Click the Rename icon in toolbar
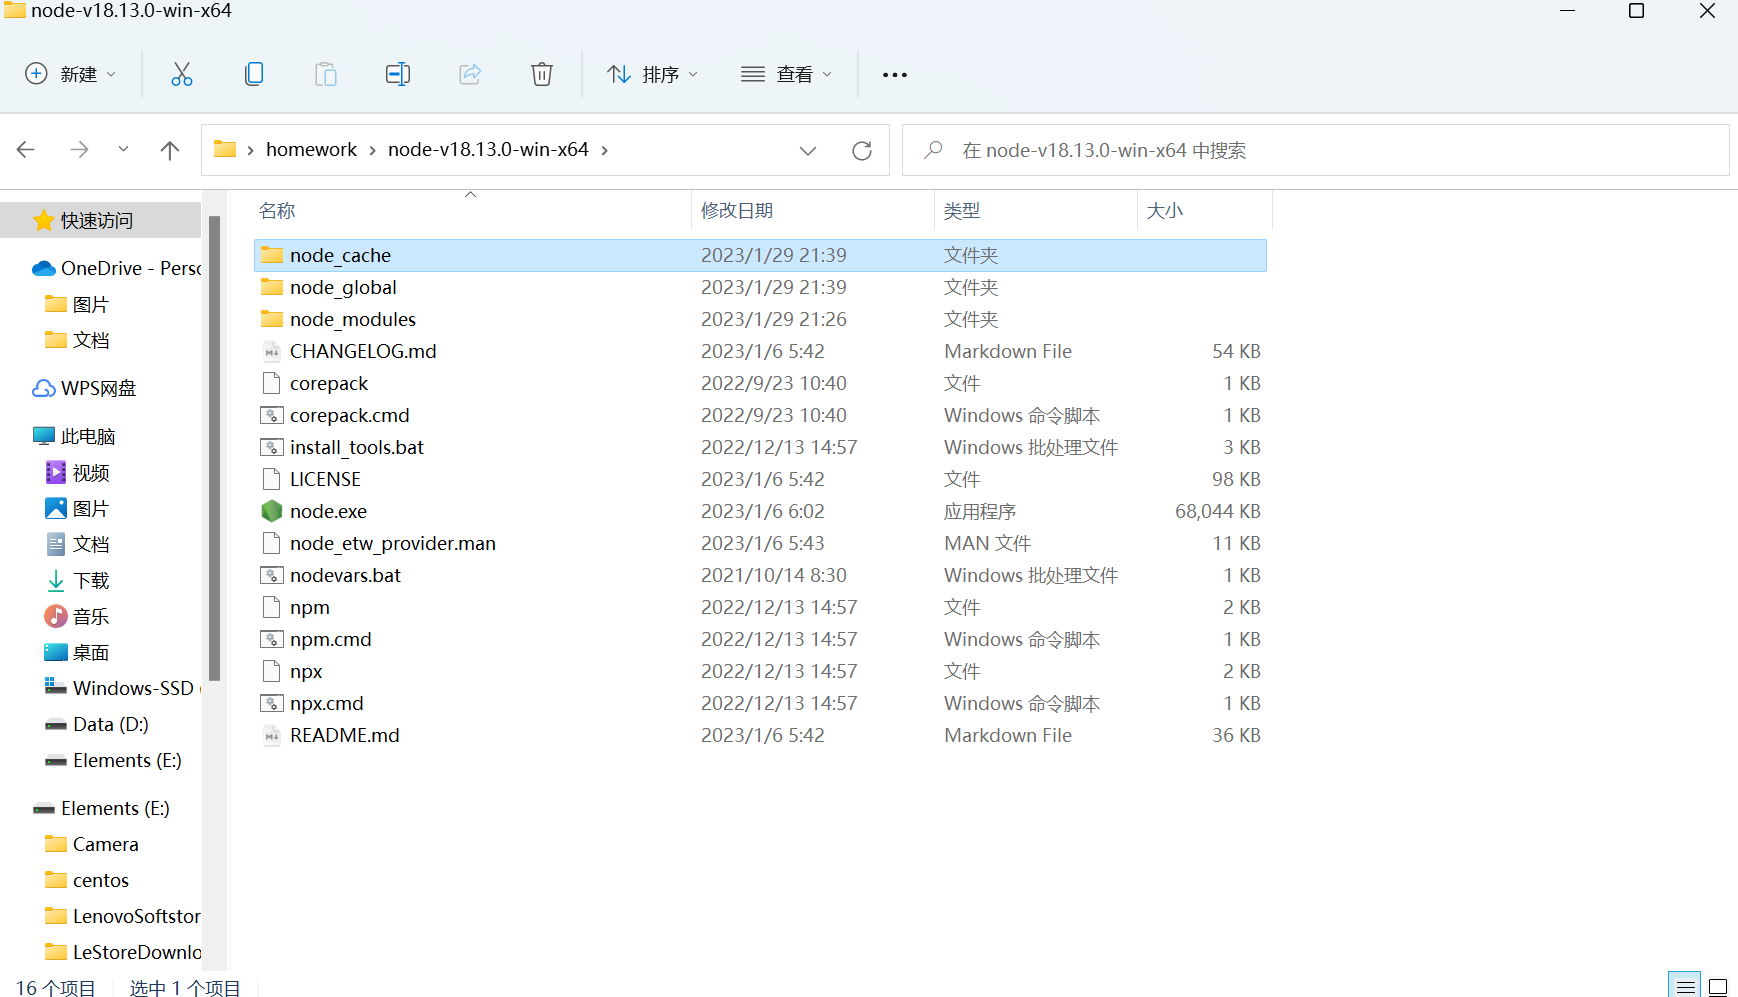1738x997 pixels. pyautogui.click(x=397, y=74)
